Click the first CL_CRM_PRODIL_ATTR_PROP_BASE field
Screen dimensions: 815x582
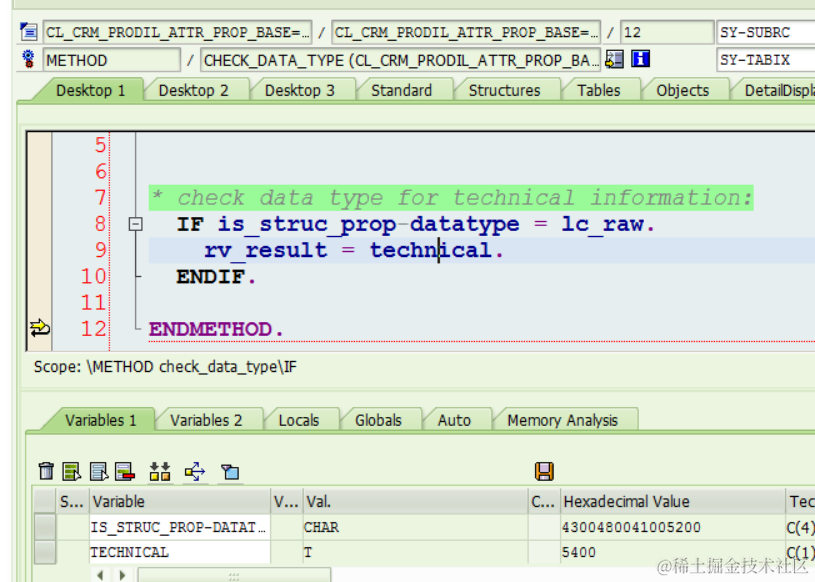tap(178, 32)
